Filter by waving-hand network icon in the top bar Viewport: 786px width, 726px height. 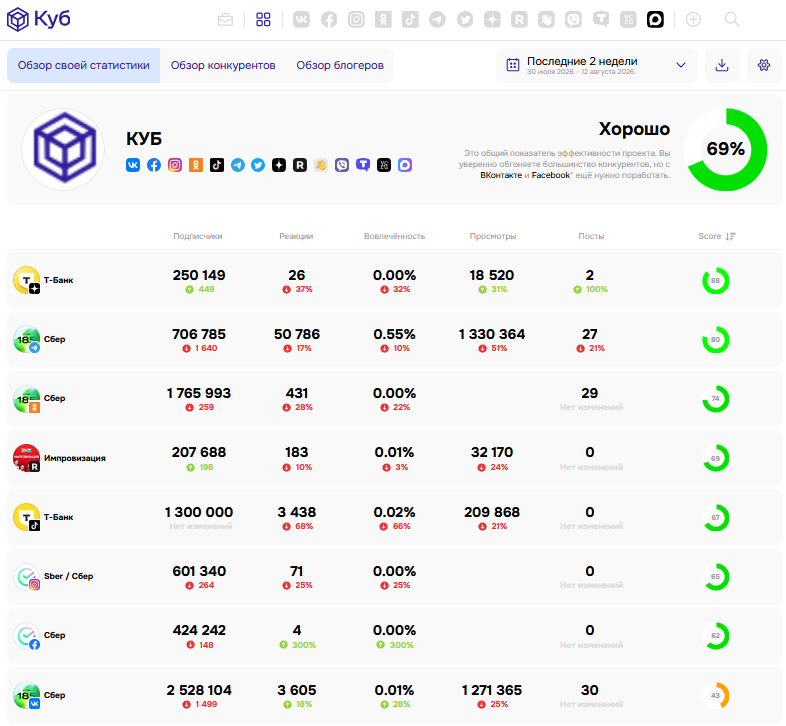[546, 20]
